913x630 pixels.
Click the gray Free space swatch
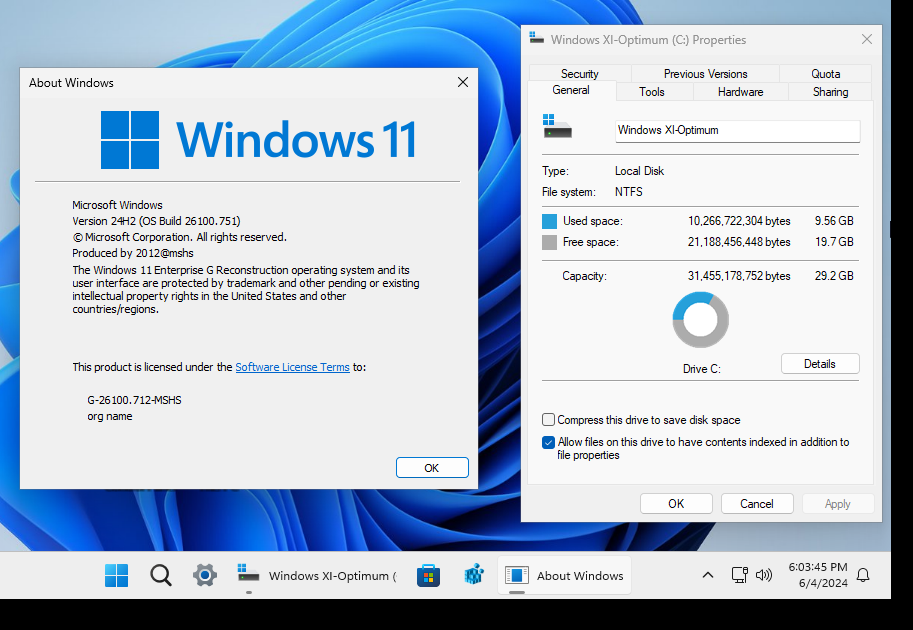click(x=549, y=242)
